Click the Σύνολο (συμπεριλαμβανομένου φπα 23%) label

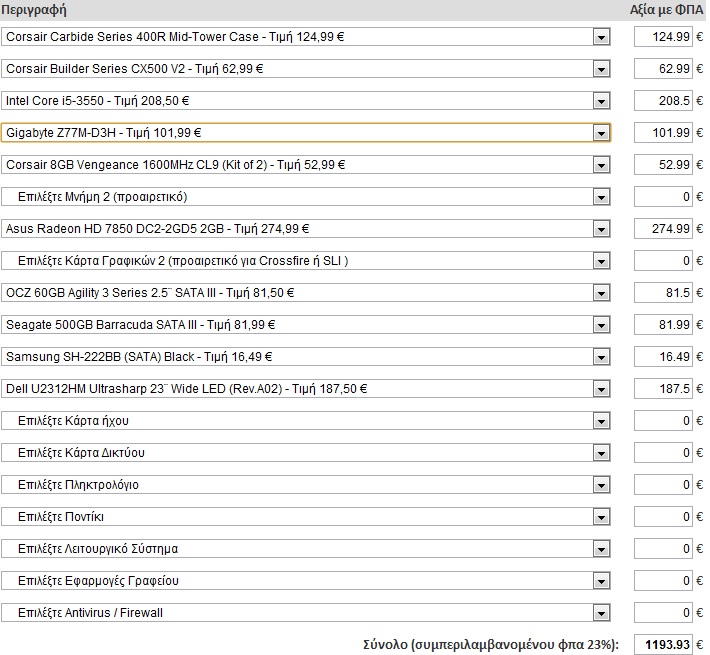coord(491,645)
